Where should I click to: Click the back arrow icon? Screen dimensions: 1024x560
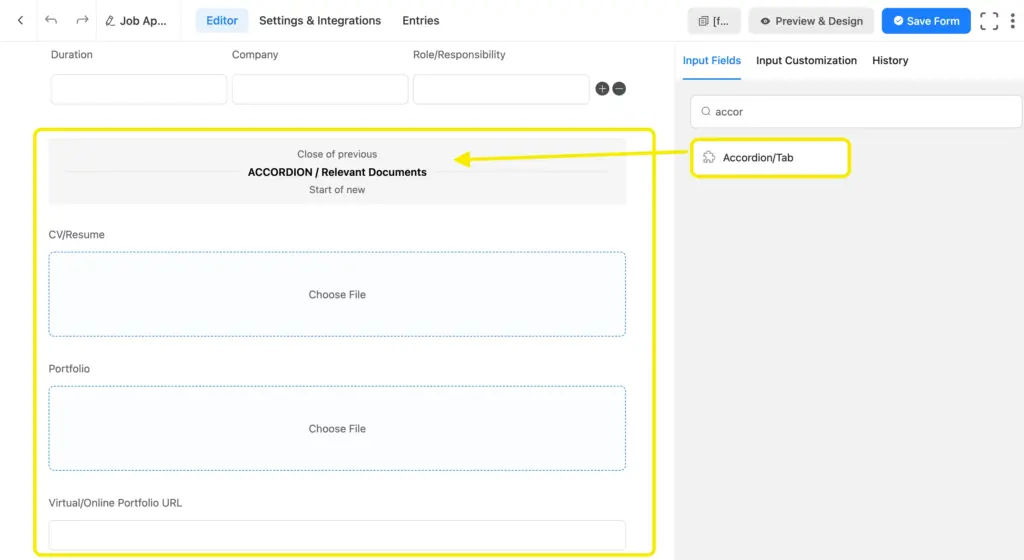[20, 20]
